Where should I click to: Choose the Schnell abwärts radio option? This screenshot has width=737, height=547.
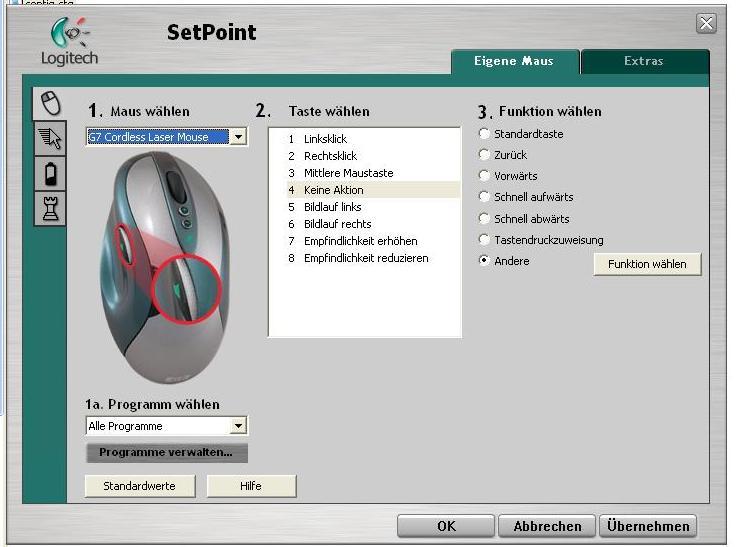(x=484, y=218)
